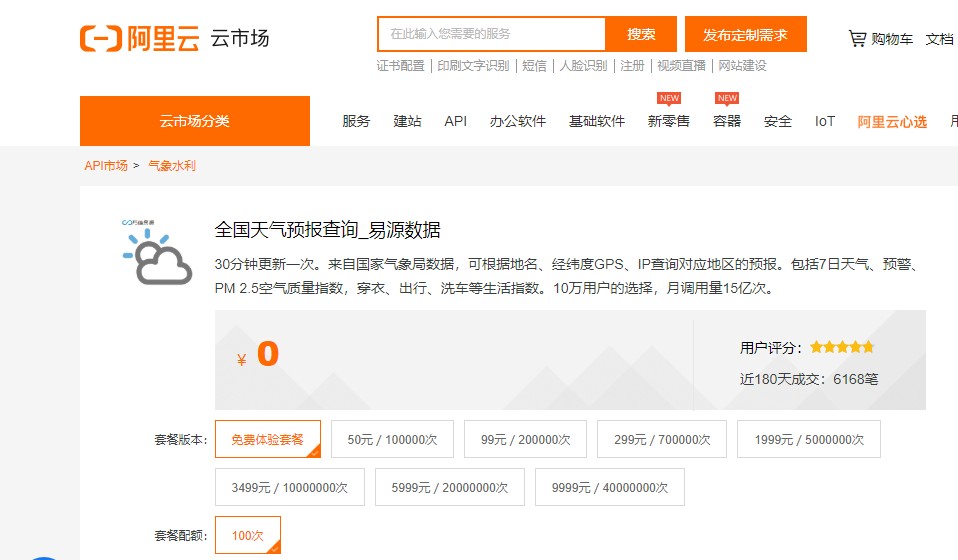Screen dimensions: 958x560
Task: Select the 100次 quota option
Action: click(248, 536)
